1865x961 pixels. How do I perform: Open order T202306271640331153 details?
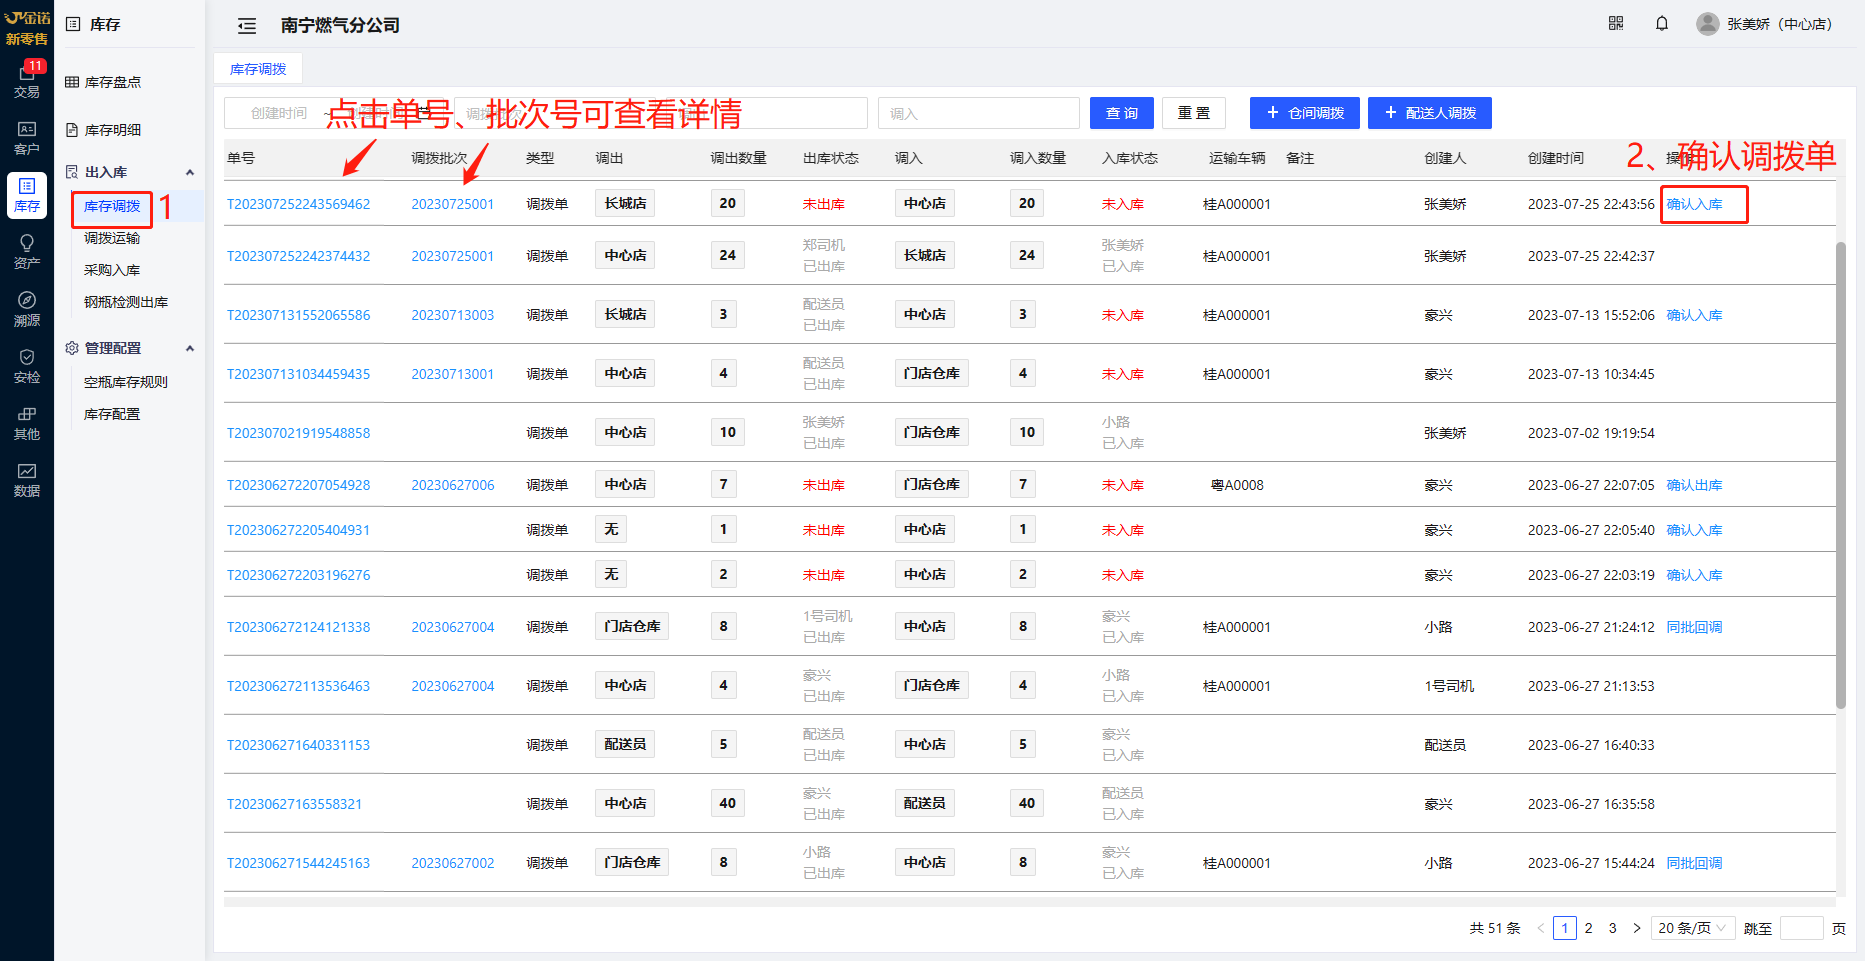coord(298,745)
